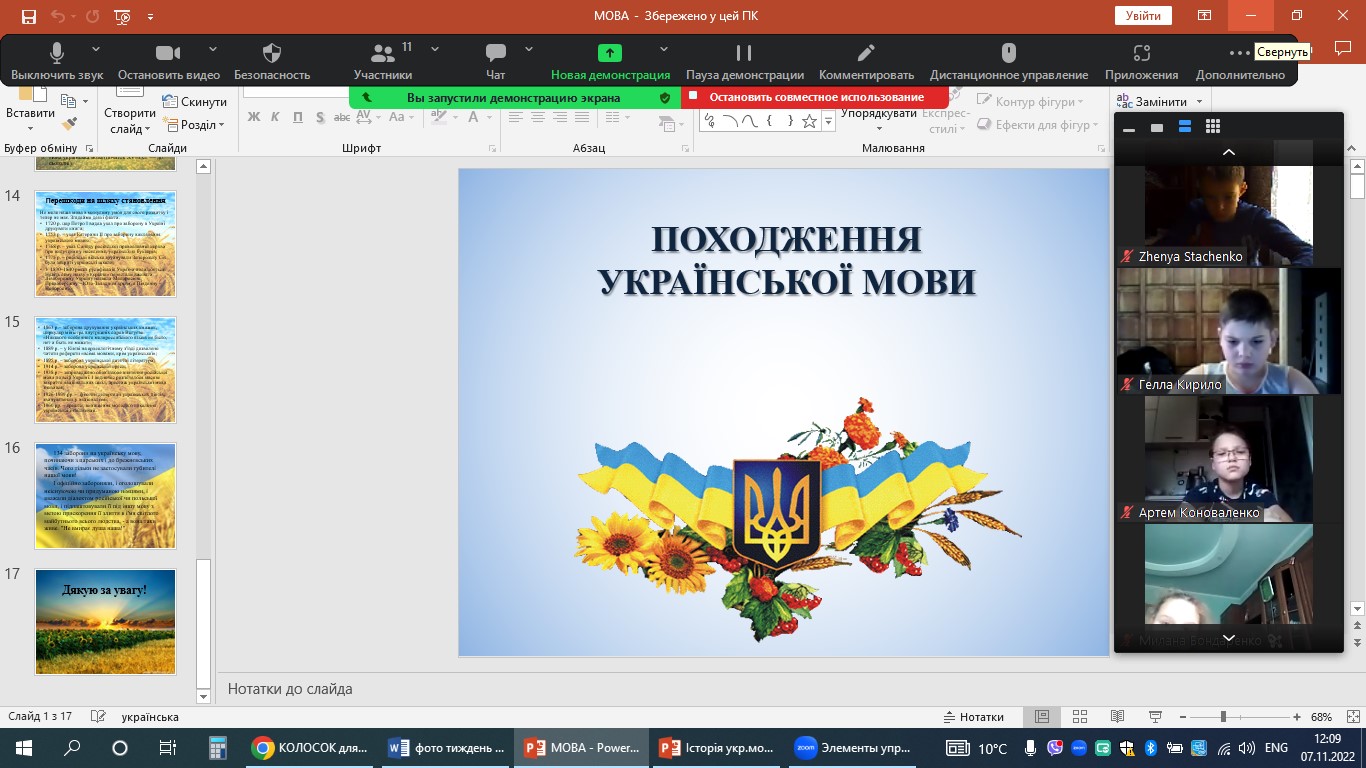Select slide 14 thumbnail
The height and width of the screenshot is (768, 1366).
coord(105,244)
